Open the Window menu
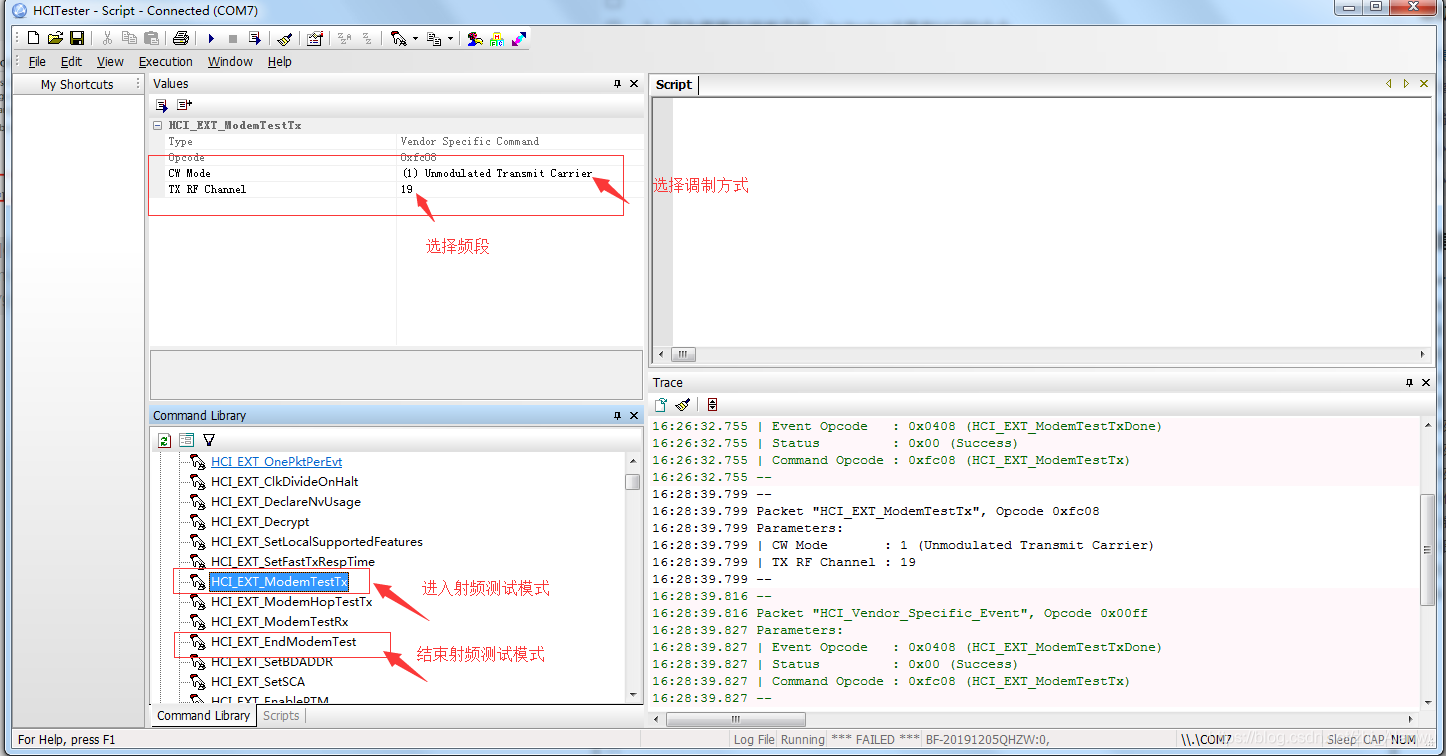Image resolution: width=1446 pixels, height=756 pixels. pos(230,62)
